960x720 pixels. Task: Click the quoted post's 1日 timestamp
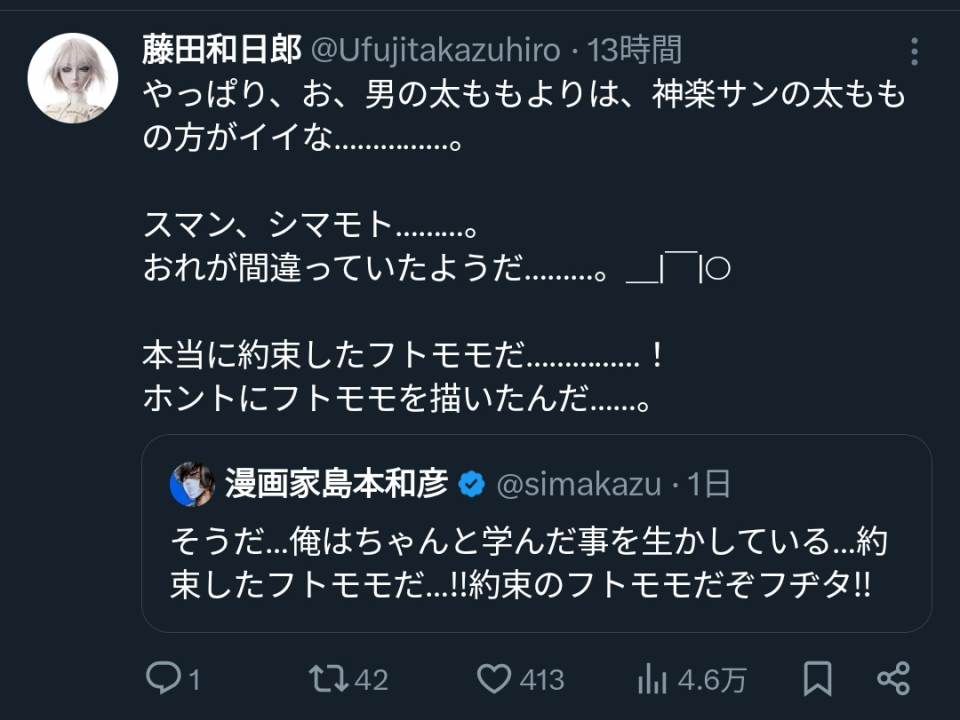tap(710, 485)
